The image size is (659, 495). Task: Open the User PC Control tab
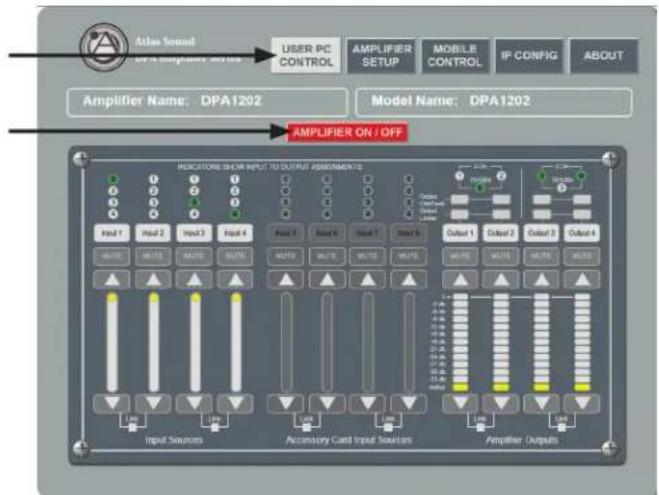pos(306,55)
